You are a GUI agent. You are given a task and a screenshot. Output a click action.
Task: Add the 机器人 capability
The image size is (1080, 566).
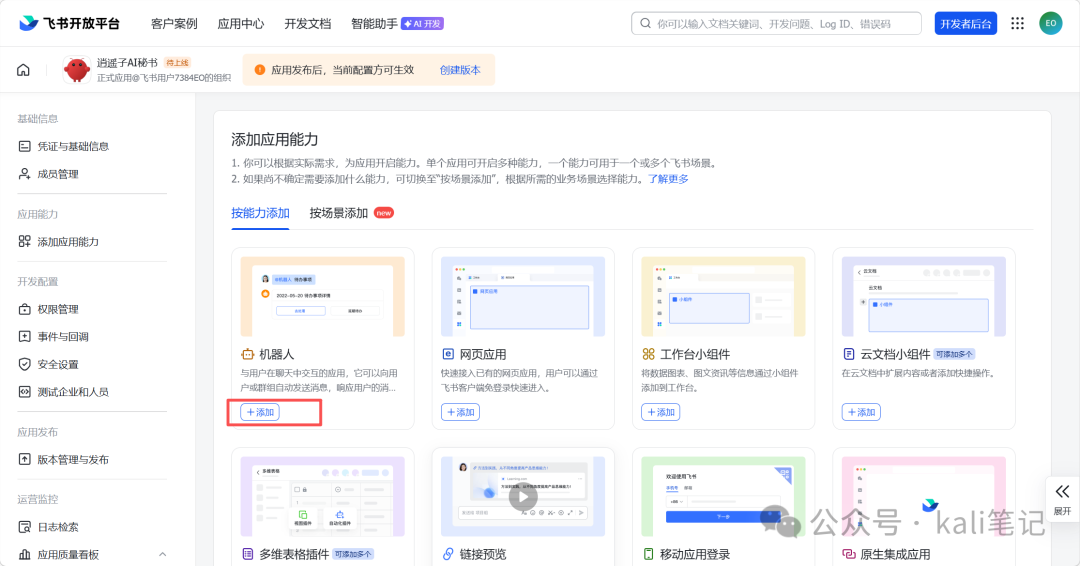tap(260, 412)
